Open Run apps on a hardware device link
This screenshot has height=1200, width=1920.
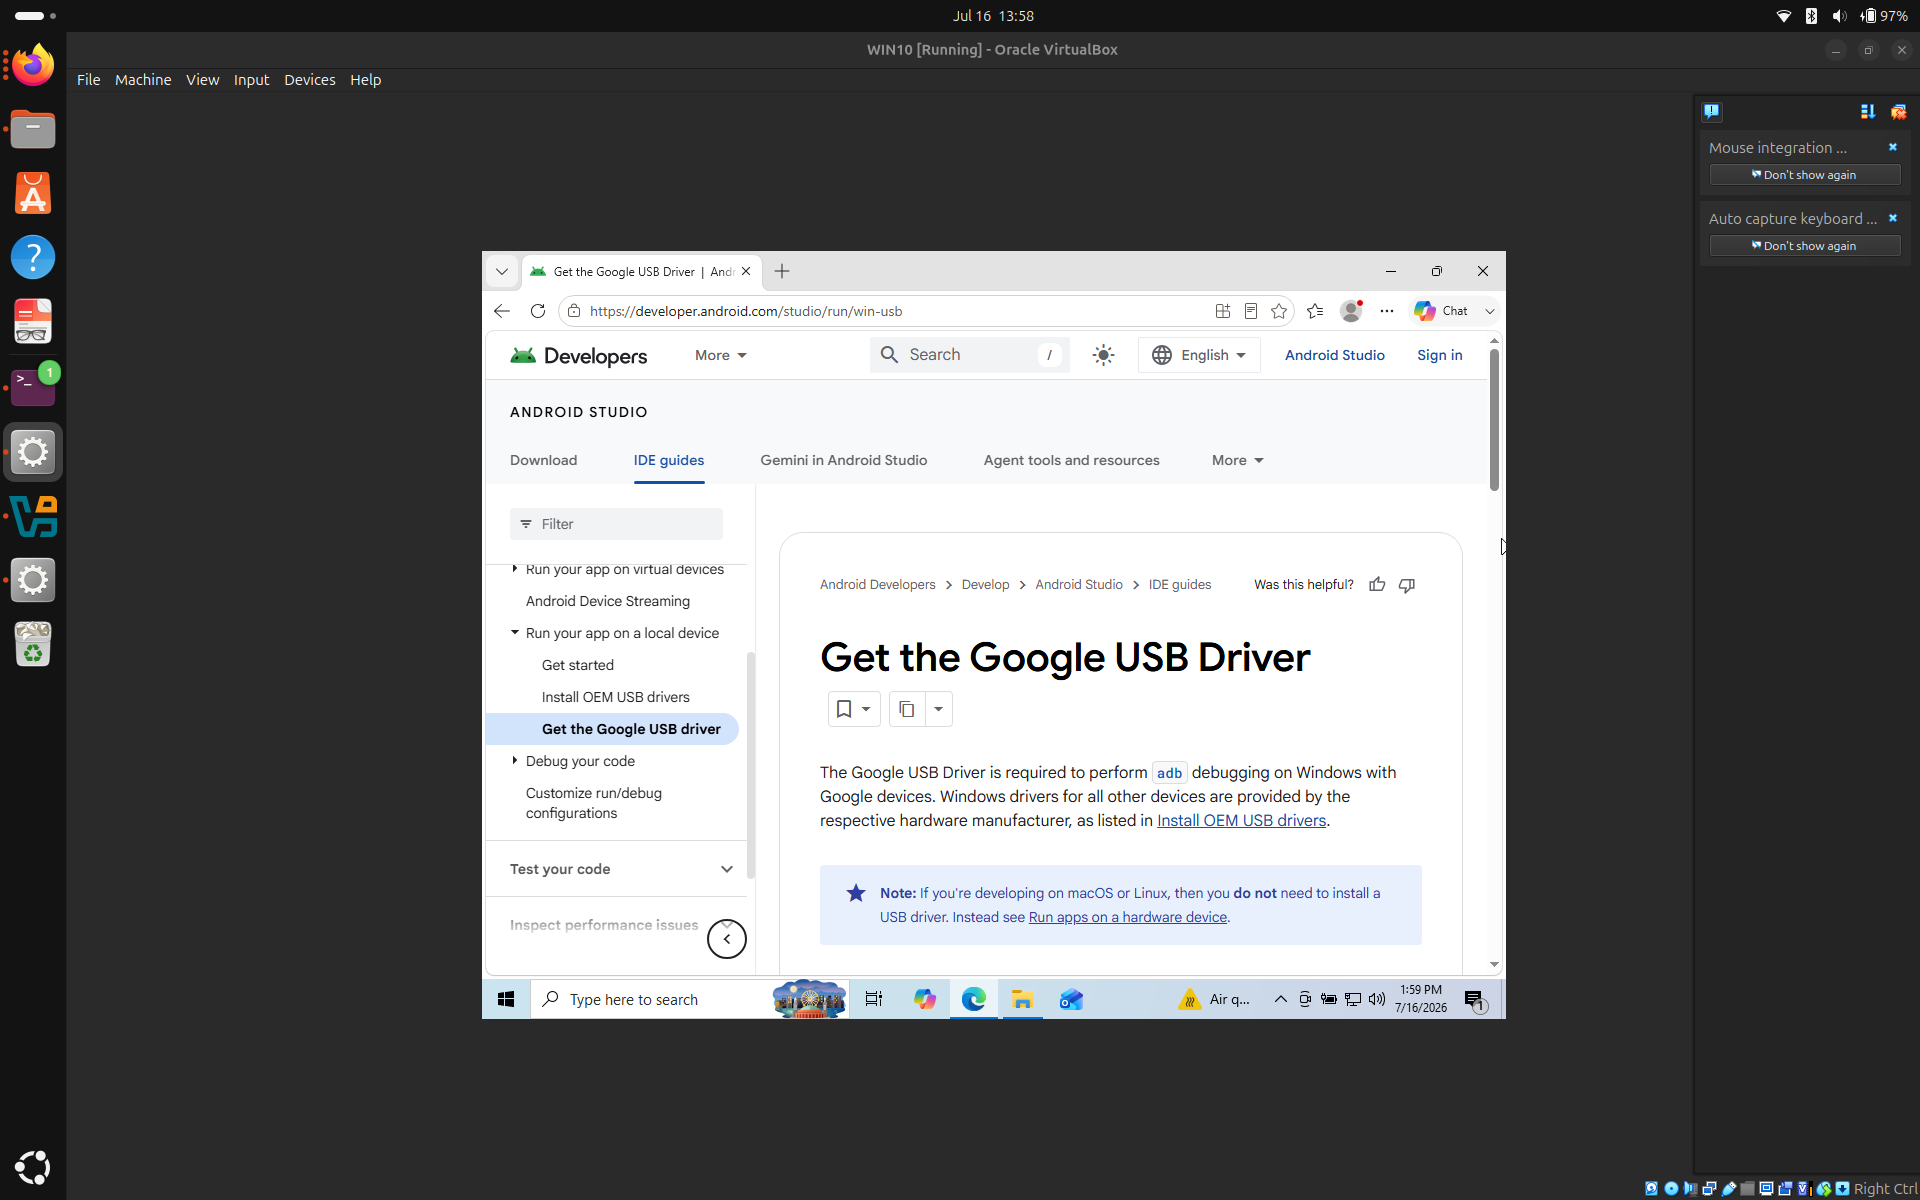1128,917
